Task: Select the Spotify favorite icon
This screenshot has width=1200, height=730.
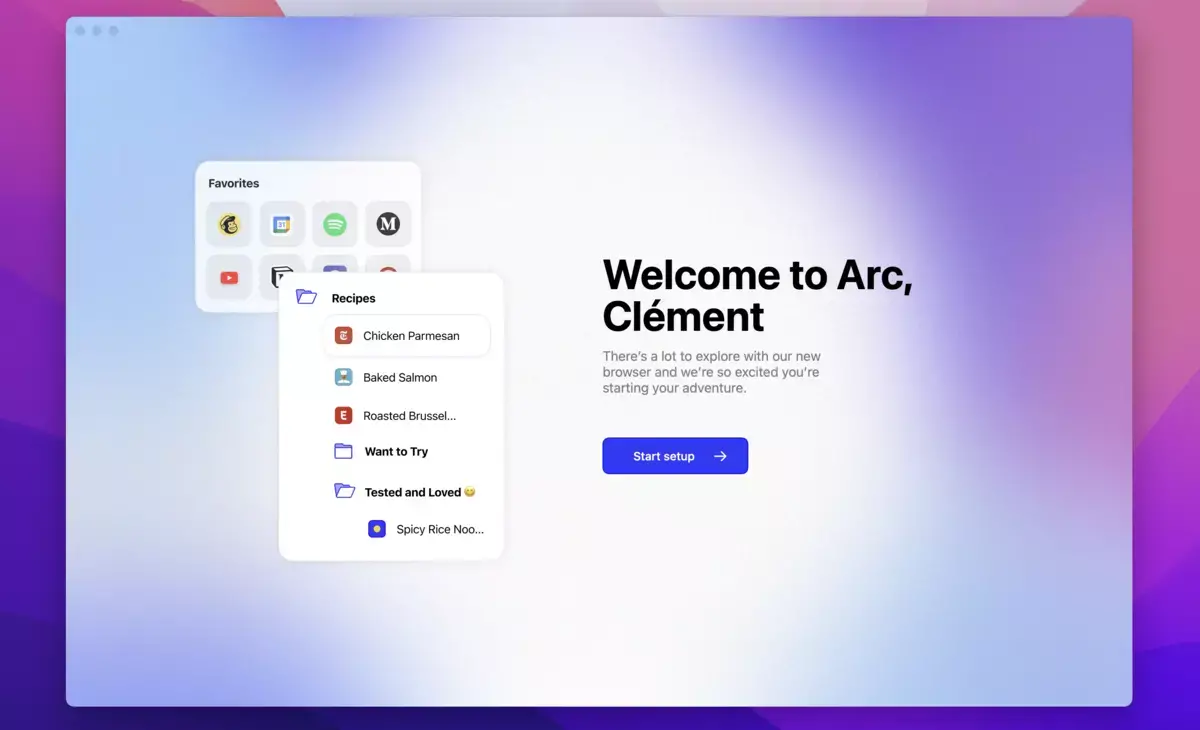Action: click(335, 225)
